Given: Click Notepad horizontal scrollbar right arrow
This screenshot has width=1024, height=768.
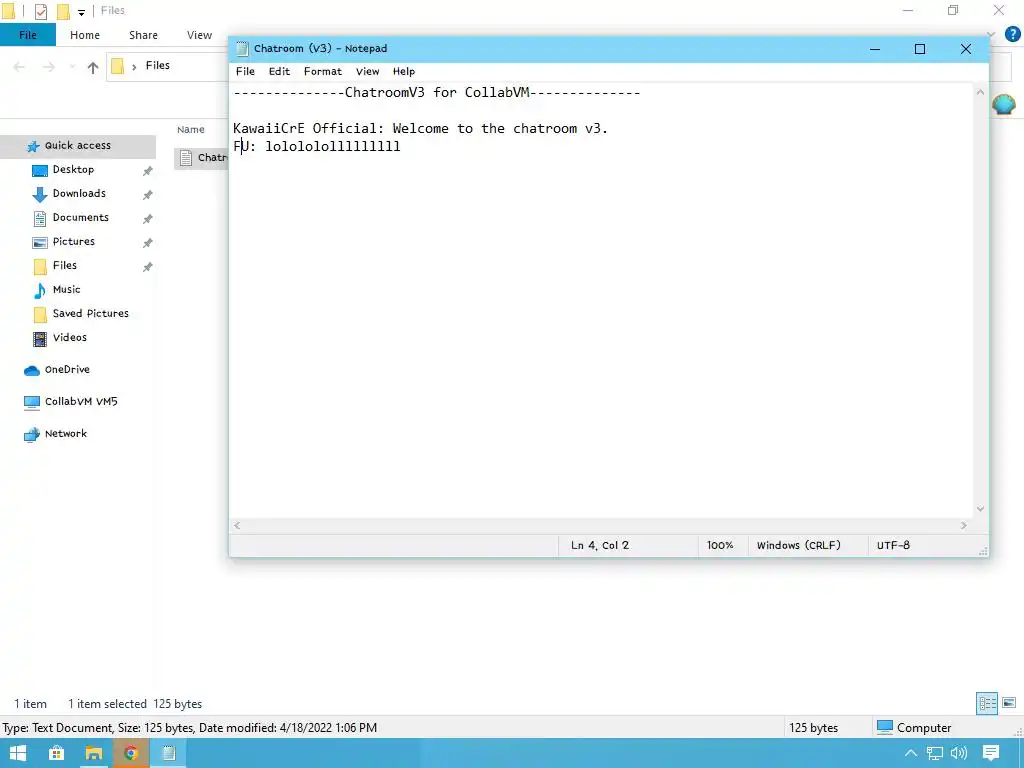Looking at the screenshot, I should [x=964, y=526].
